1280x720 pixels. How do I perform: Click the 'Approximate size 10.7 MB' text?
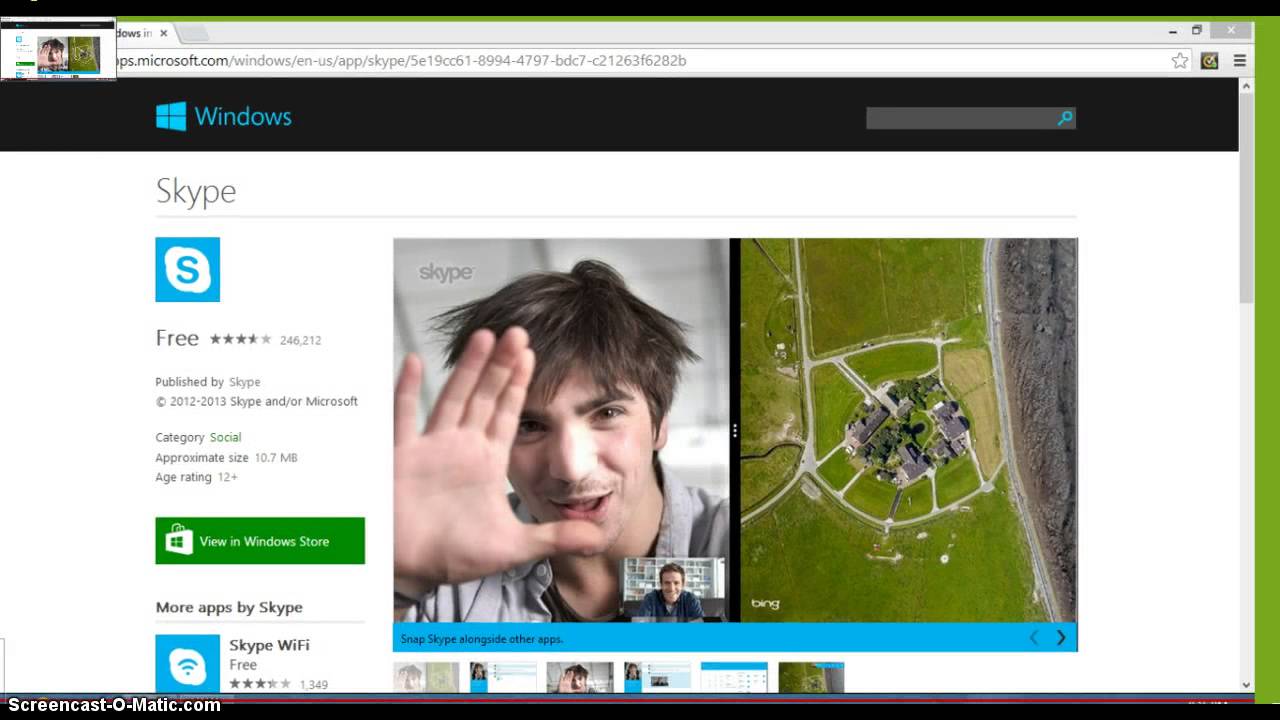pyautogui.click(x=226, y=457)
